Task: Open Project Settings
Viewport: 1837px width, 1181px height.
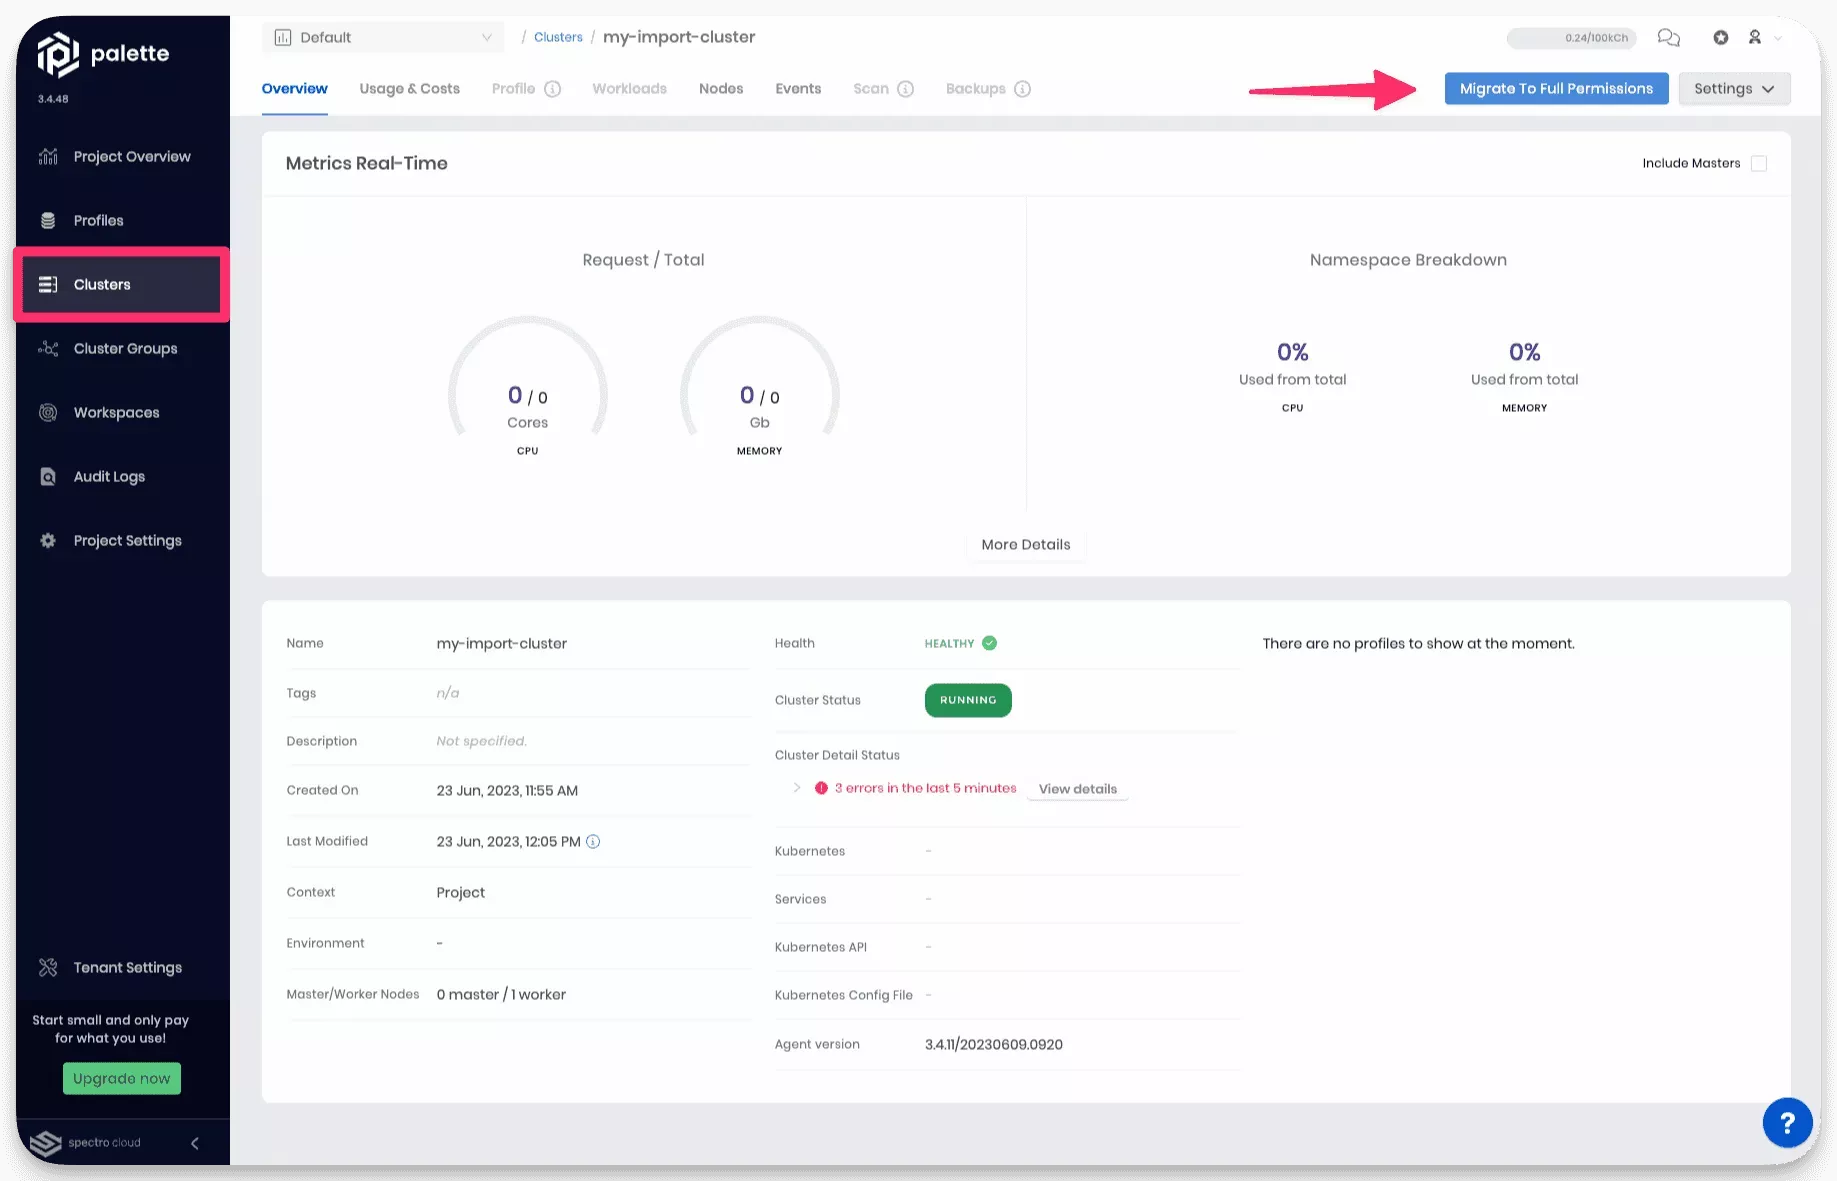Action: (x=127, y=540)
